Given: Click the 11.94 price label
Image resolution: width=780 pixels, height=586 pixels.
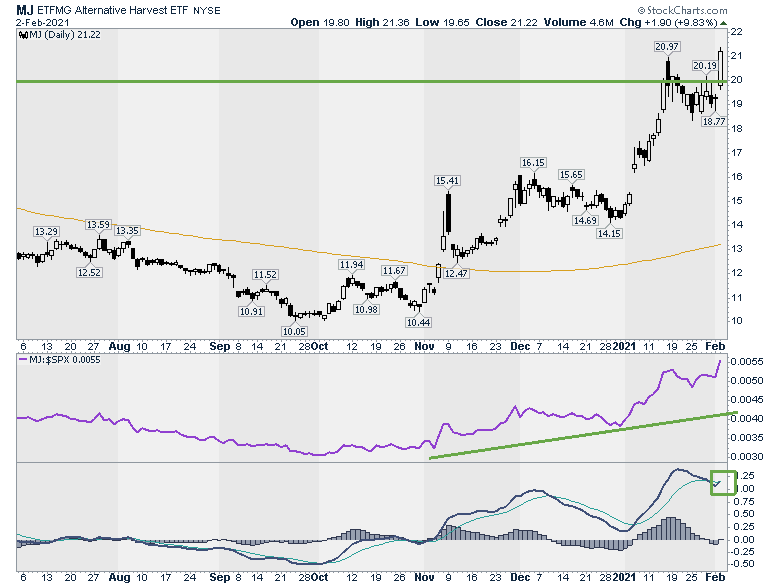Looking at the screenshot, I should 351,265.
